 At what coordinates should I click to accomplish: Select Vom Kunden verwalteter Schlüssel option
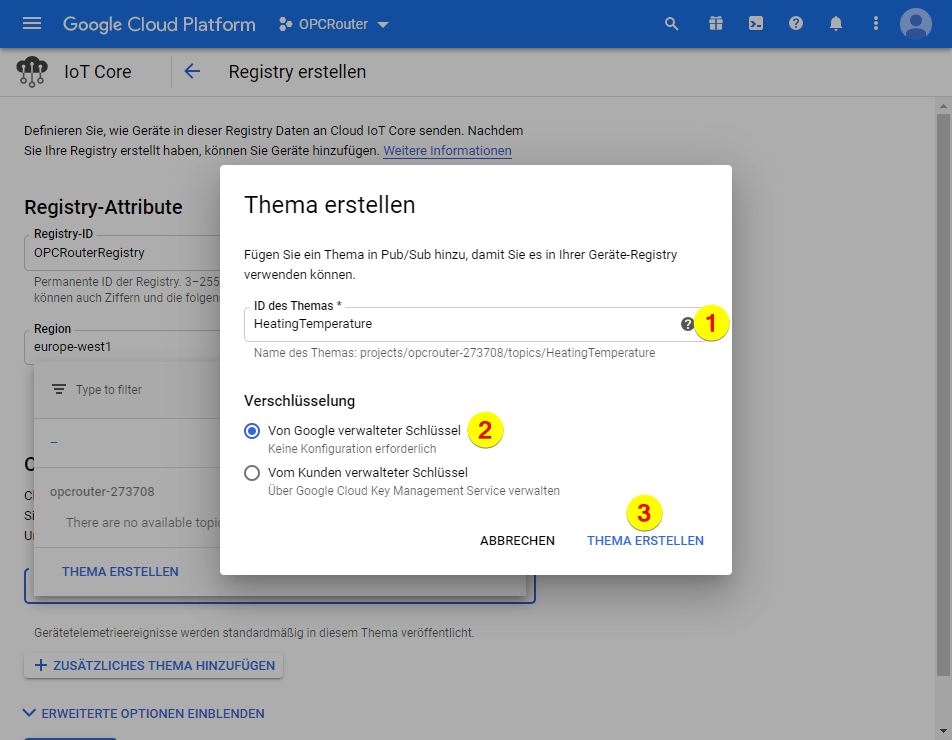[x=252, y=473]
